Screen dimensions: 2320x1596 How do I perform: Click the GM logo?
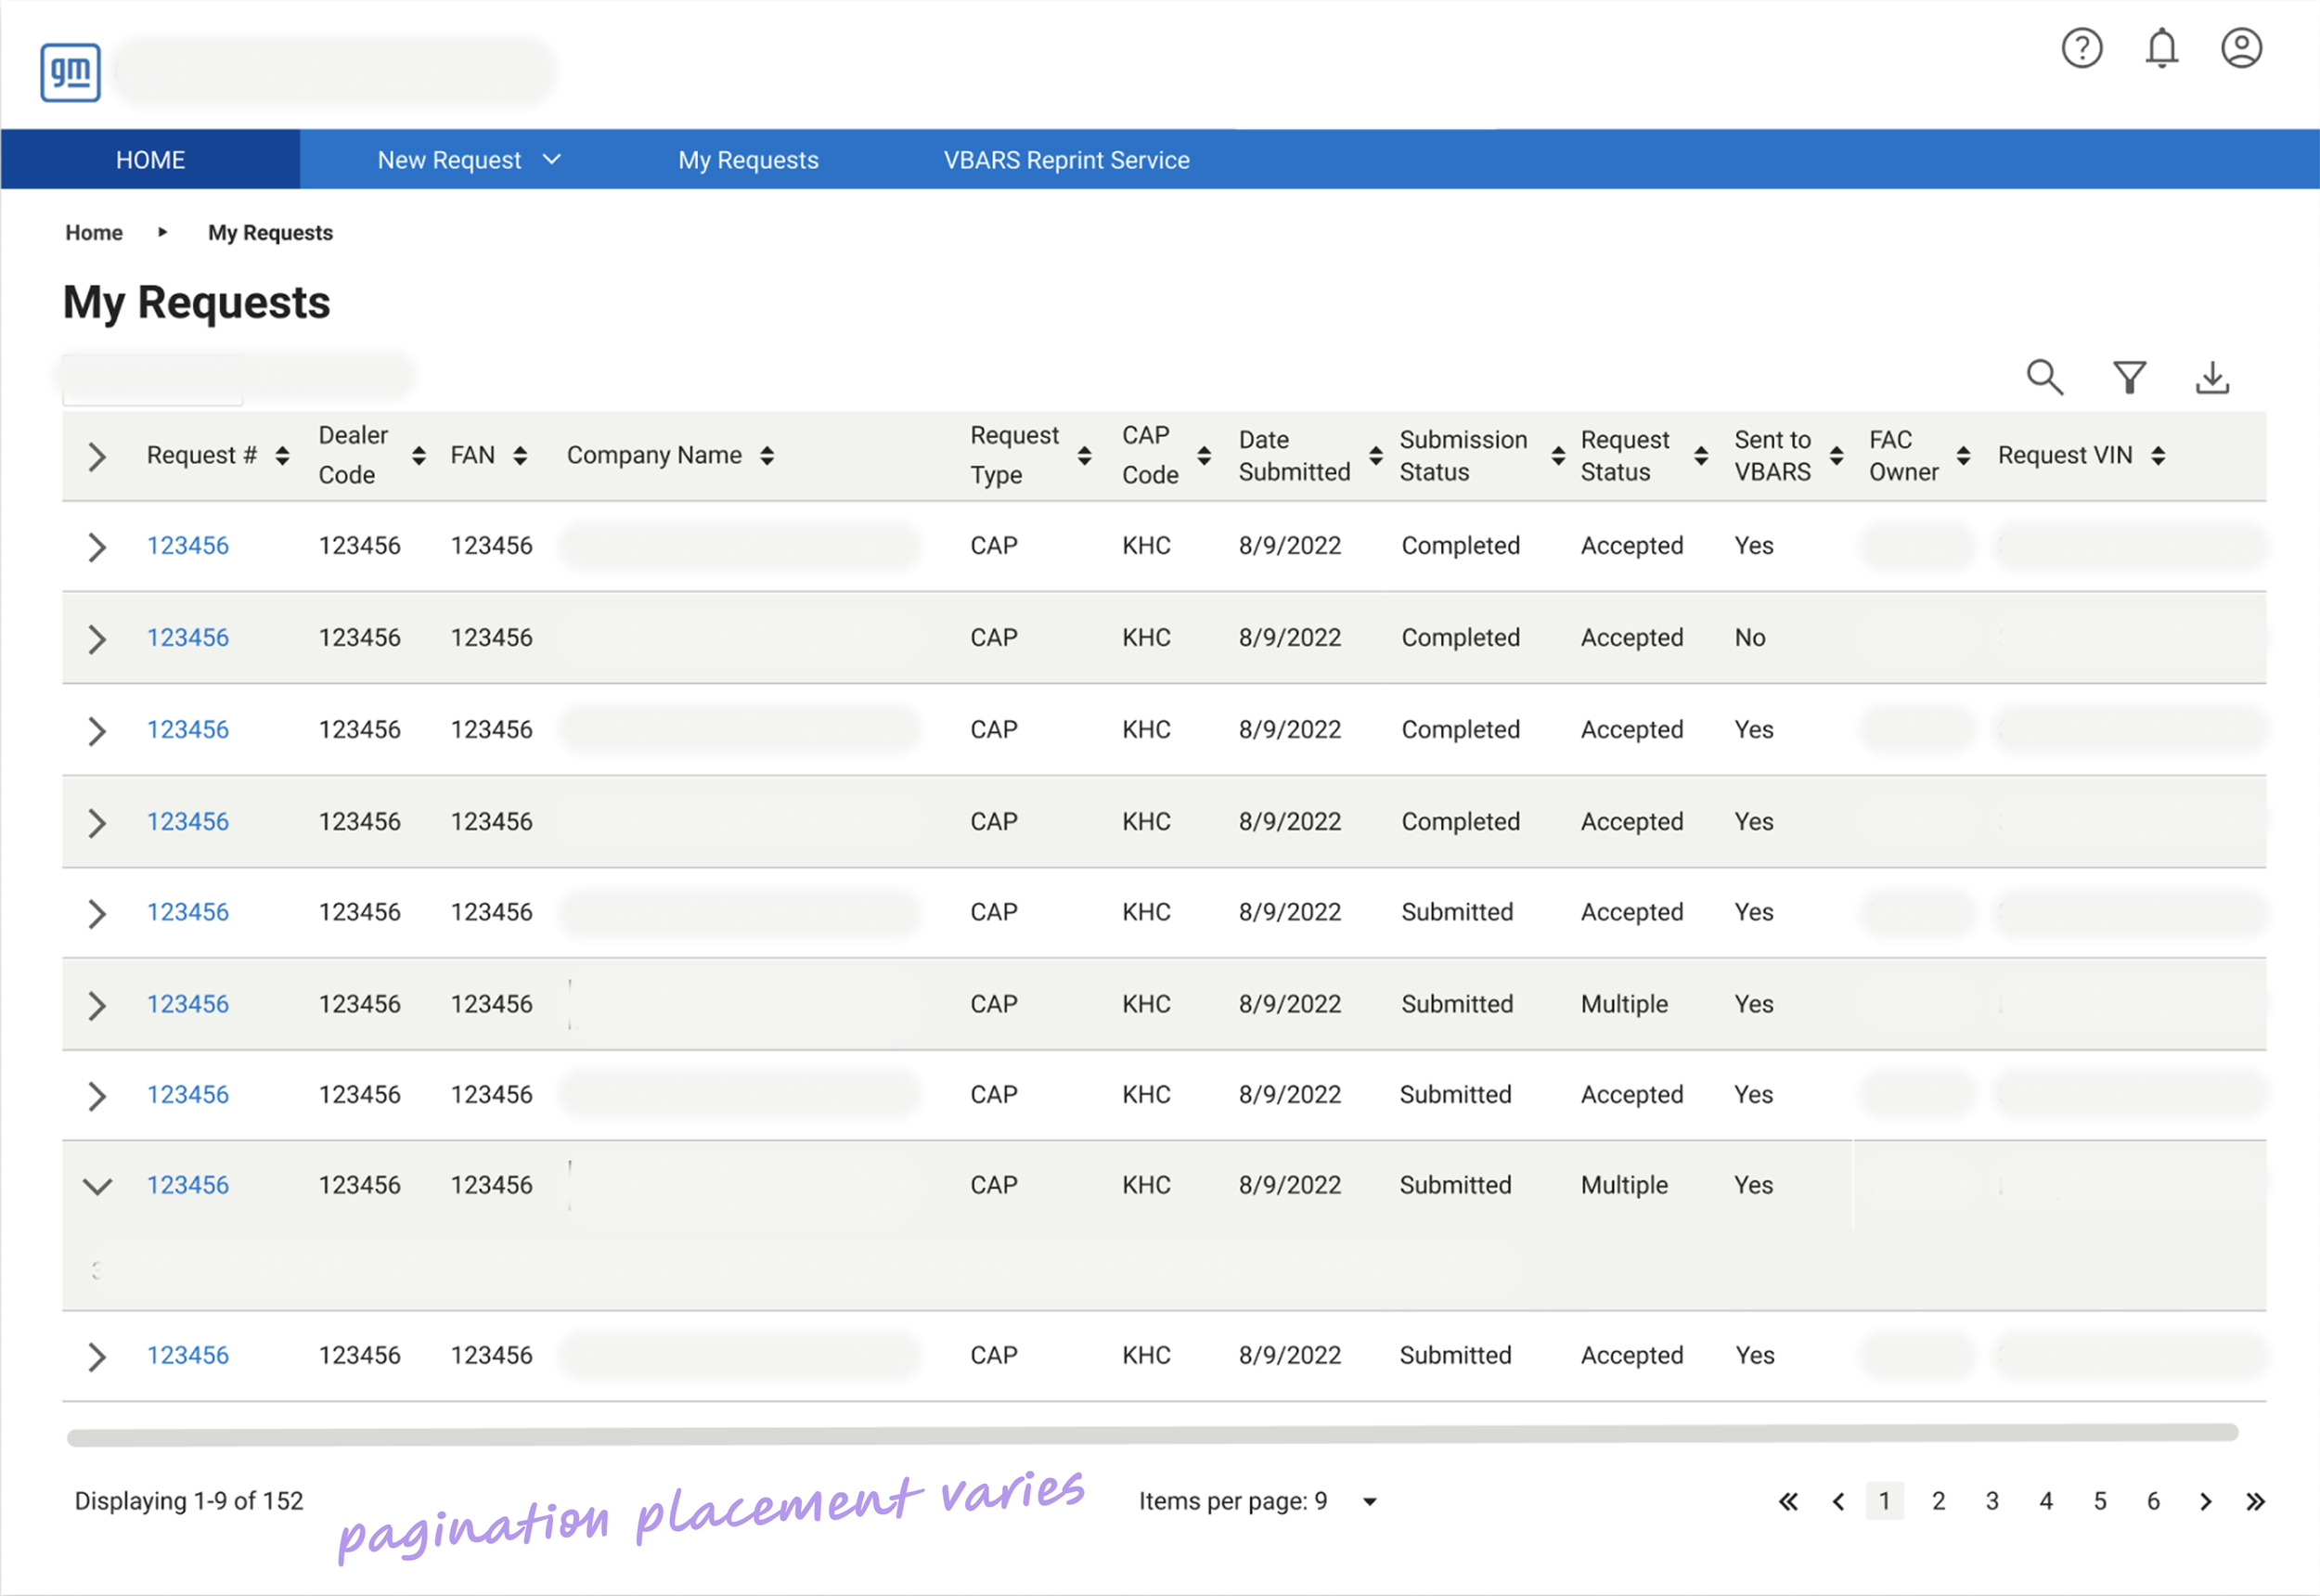tap(70, 72)
